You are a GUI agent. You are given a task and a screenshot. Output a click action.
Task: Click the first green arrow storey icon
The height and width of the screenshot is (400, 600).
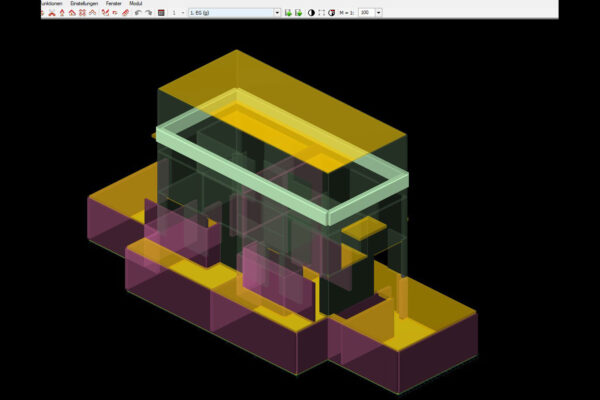[288, 13]
